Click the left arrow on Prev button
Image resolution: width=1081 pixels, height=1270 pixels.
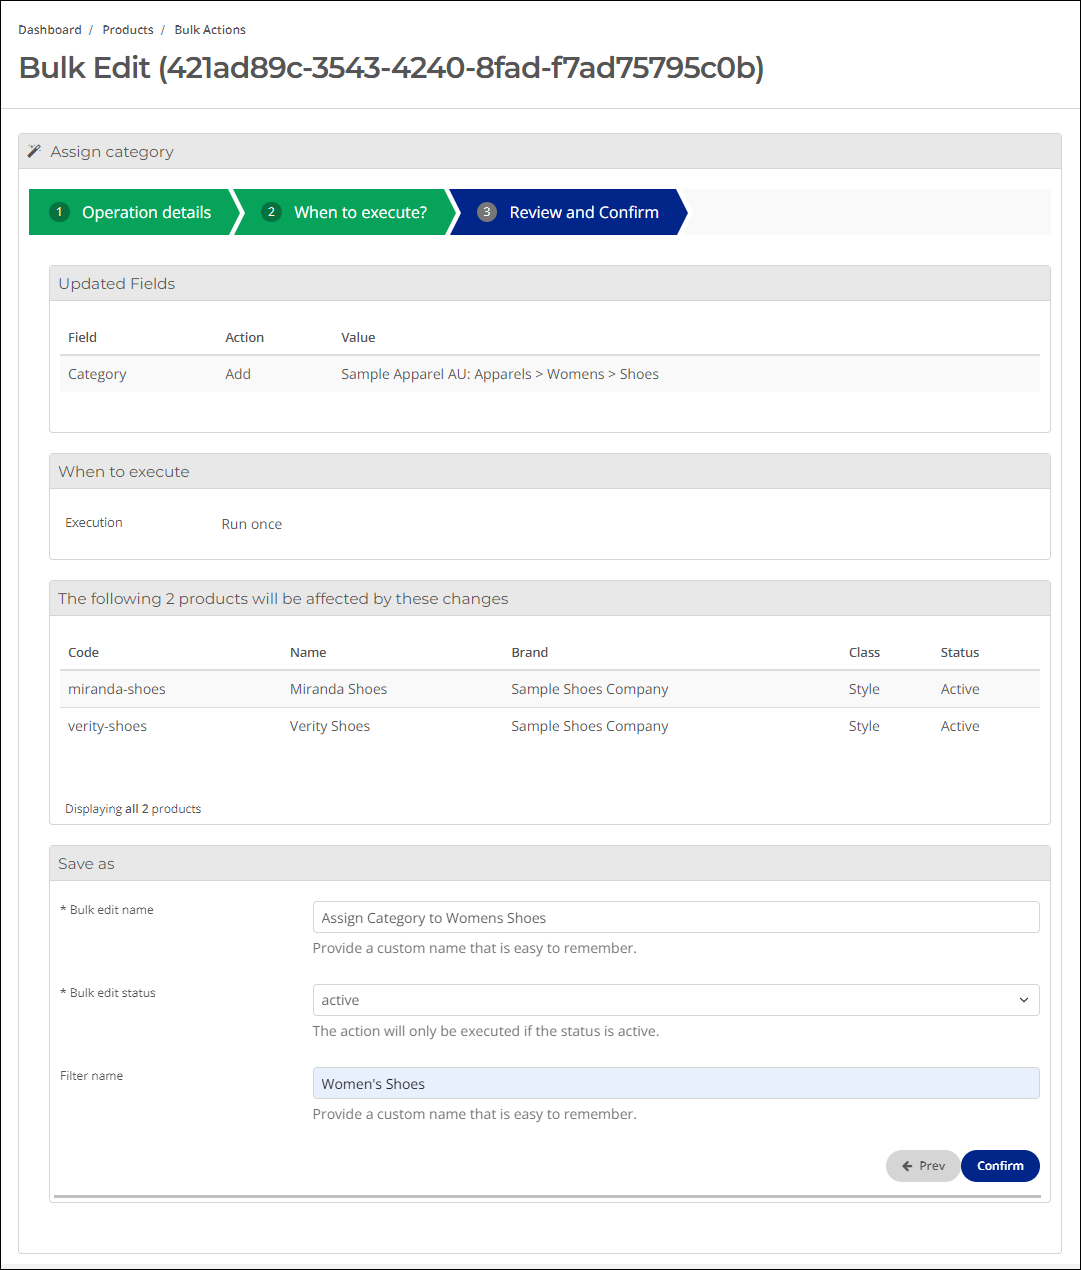(907, 1166)
